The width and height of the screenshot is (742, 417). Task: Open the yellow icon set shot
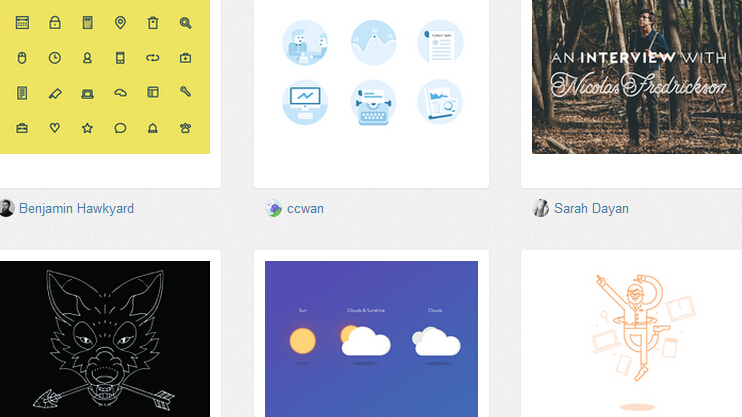105,77
